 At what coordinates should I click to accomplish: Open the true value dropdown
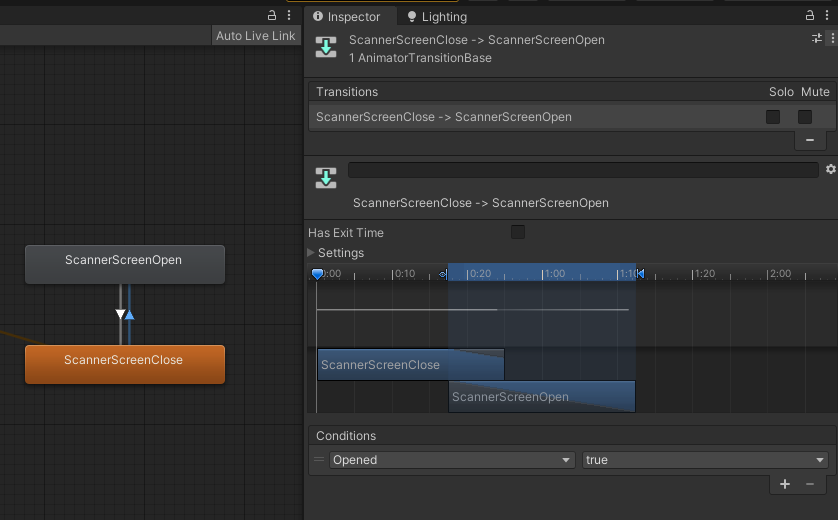coord(705,460)
